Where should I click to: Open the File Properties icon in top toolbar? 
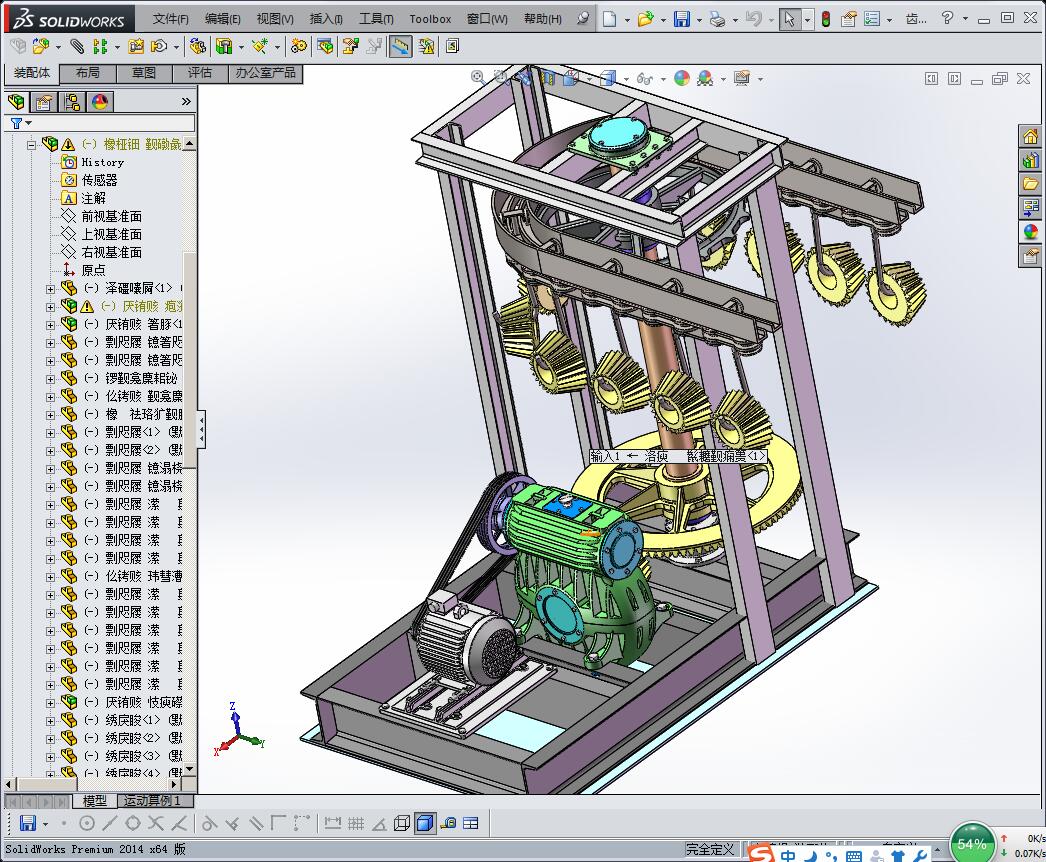[849, 19]
